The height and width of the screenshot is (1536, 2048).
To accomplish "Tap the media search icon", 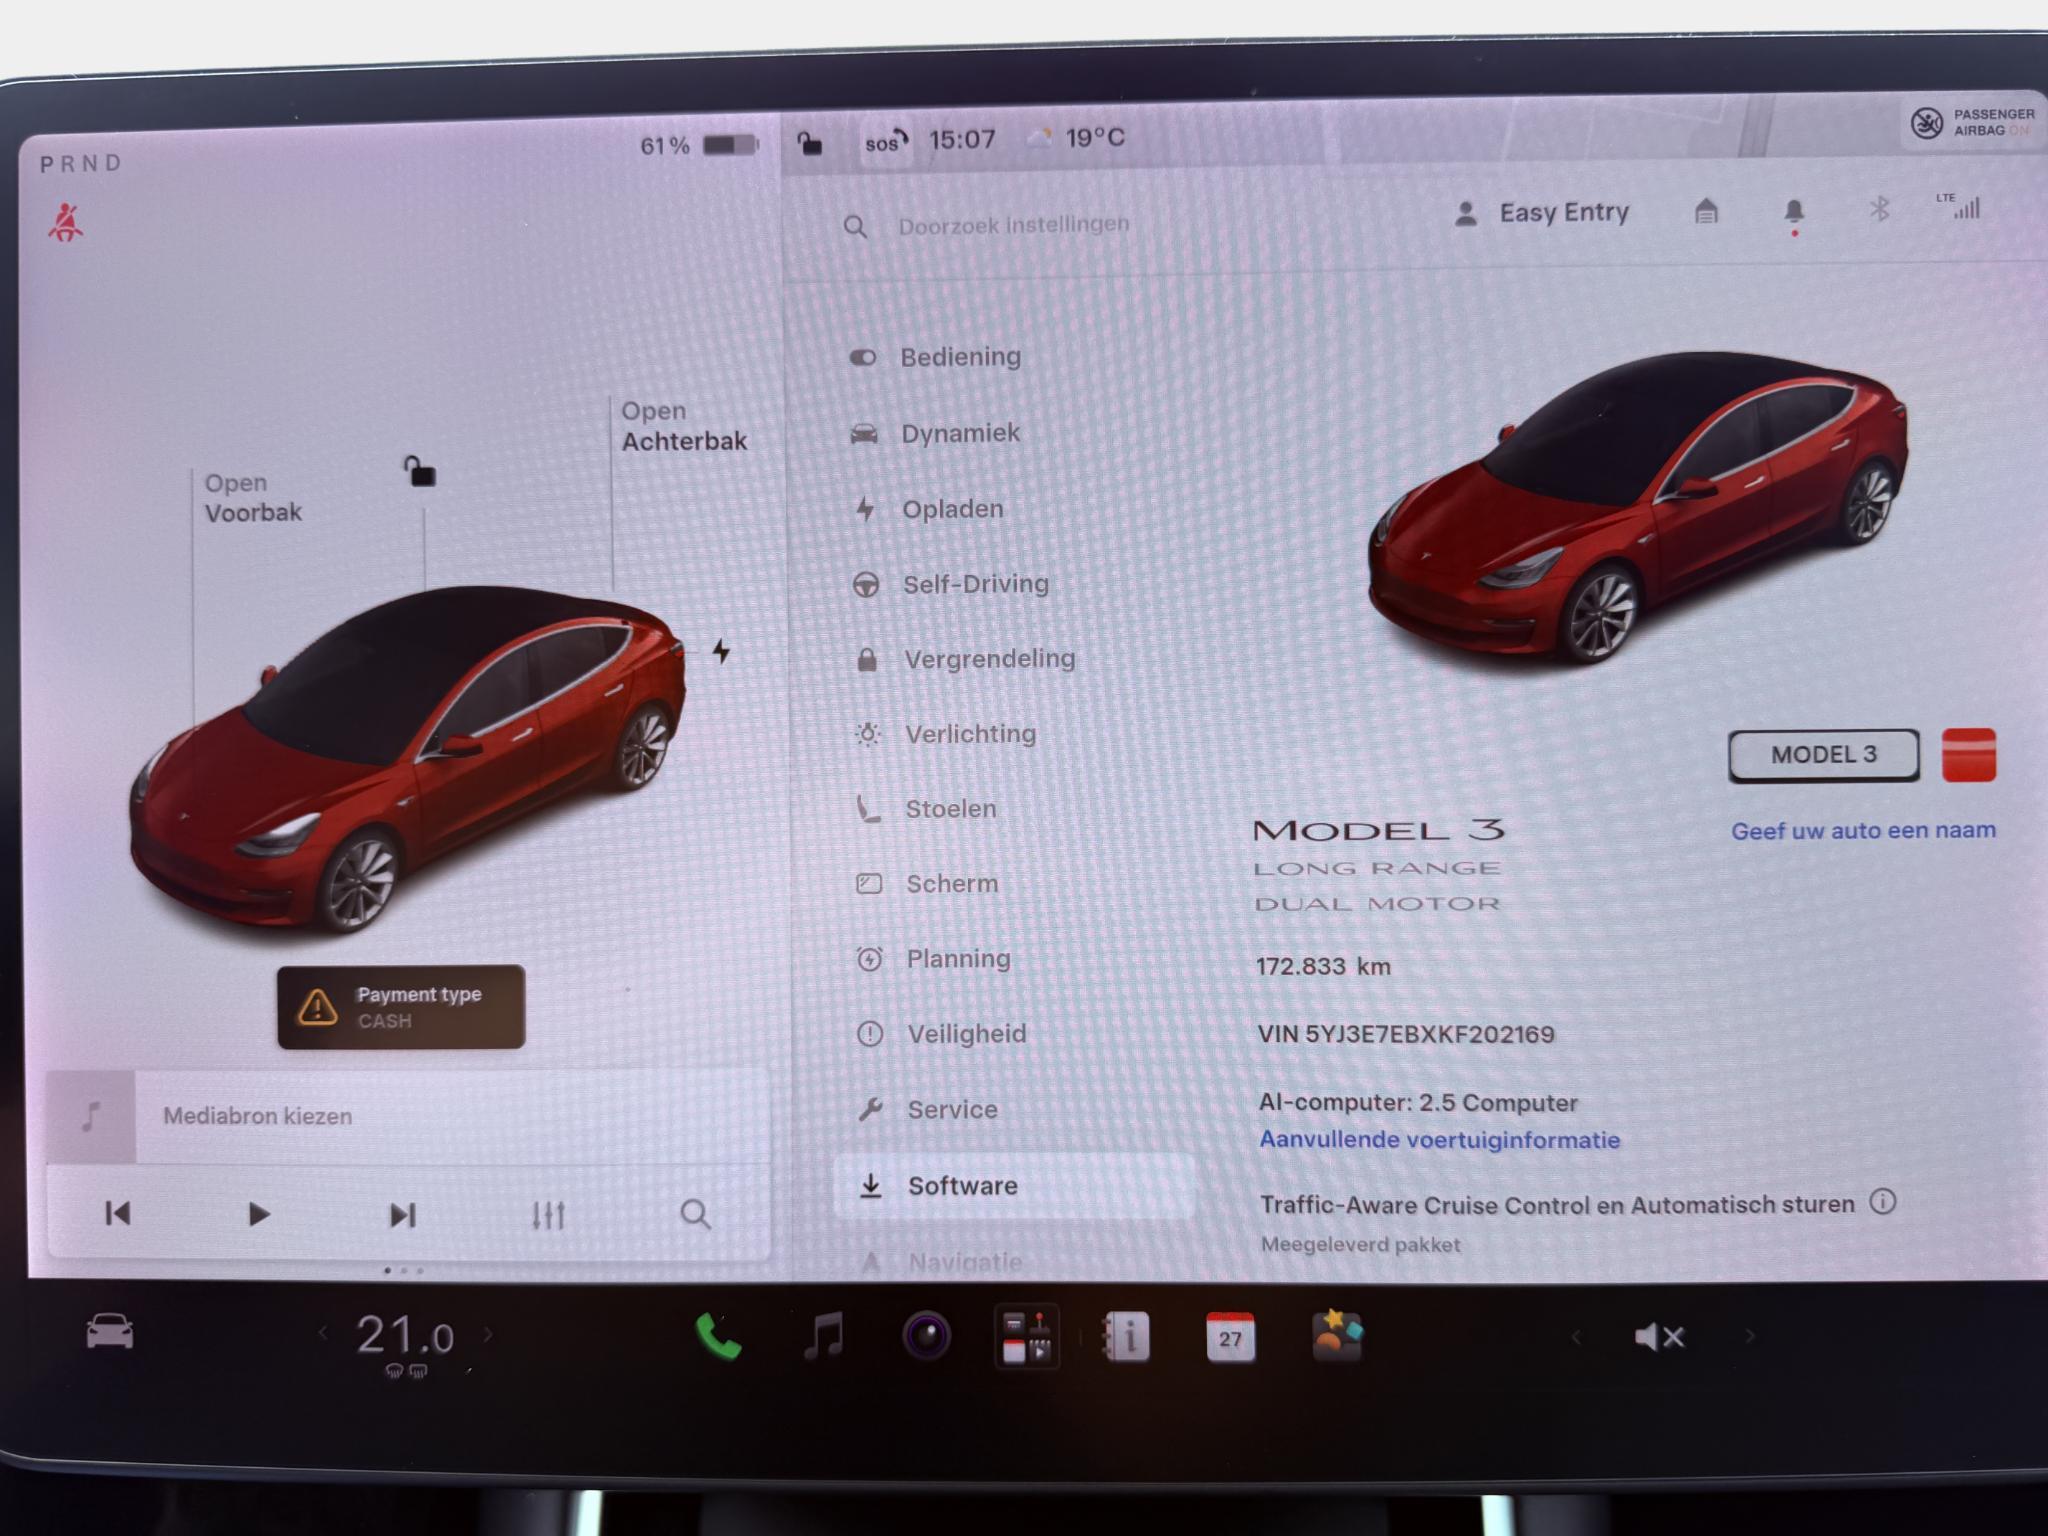I will pos(695,1215).
